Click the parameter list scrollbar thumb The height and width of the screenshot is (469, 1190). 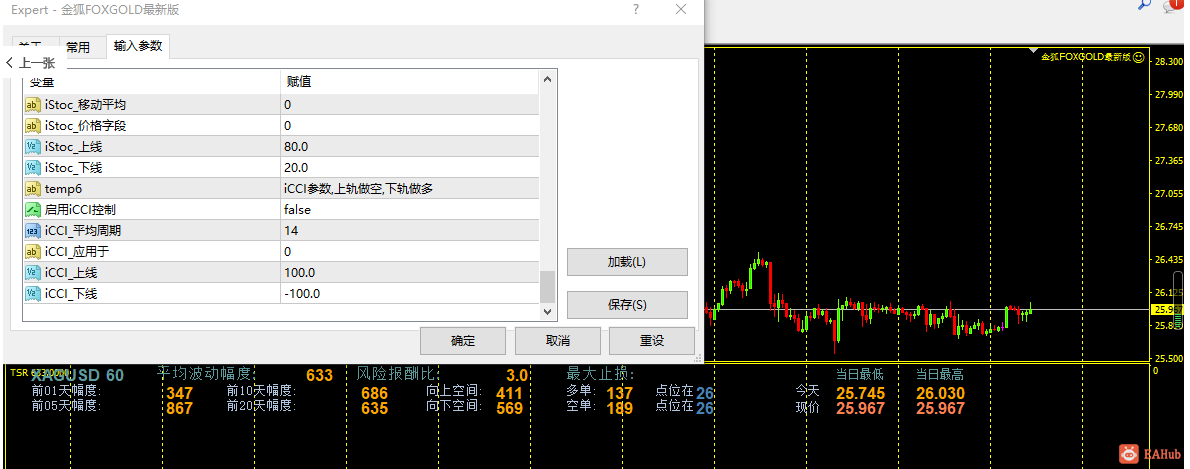click(x=547, y=287)
